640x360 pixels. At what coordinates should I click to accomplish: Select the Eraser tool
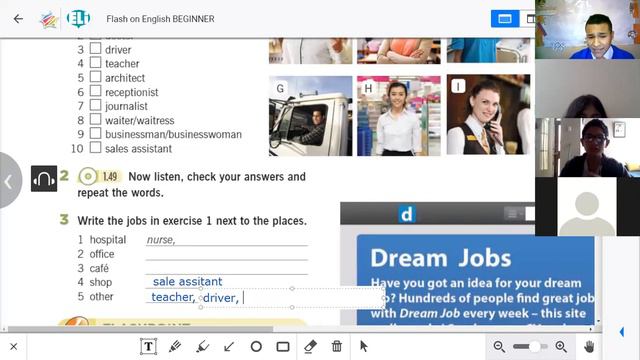pos(310,347)
